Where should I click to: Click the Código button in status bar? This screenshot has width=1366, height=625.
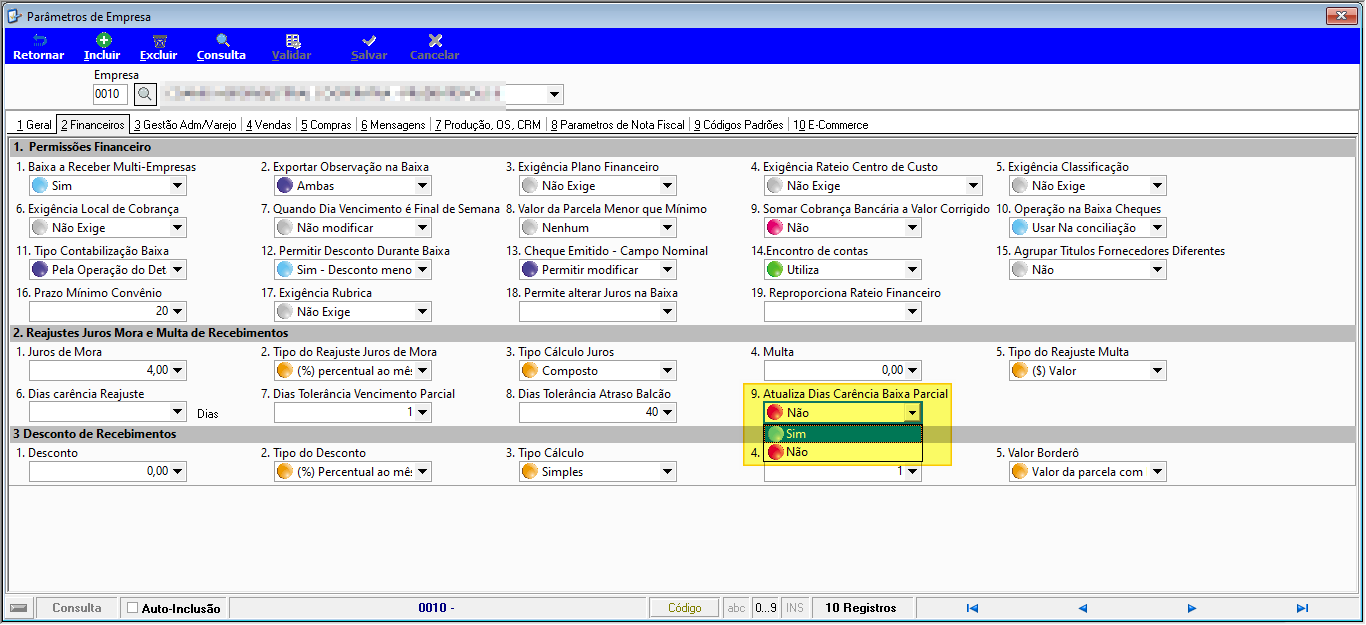click(684, 608)
